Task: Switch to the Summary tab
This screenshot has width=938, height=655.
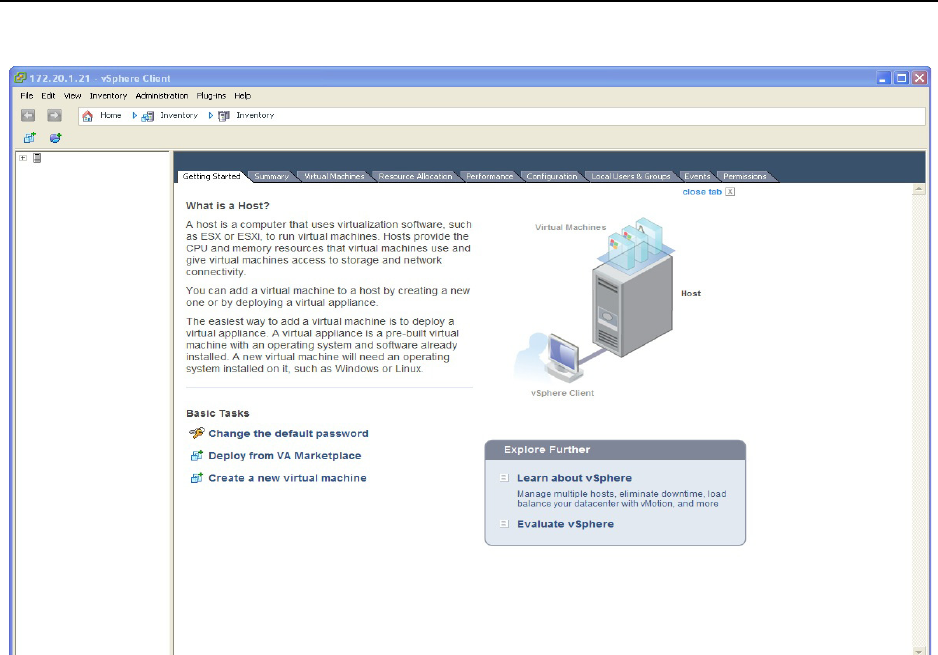Action: click(x=271, y=176)
